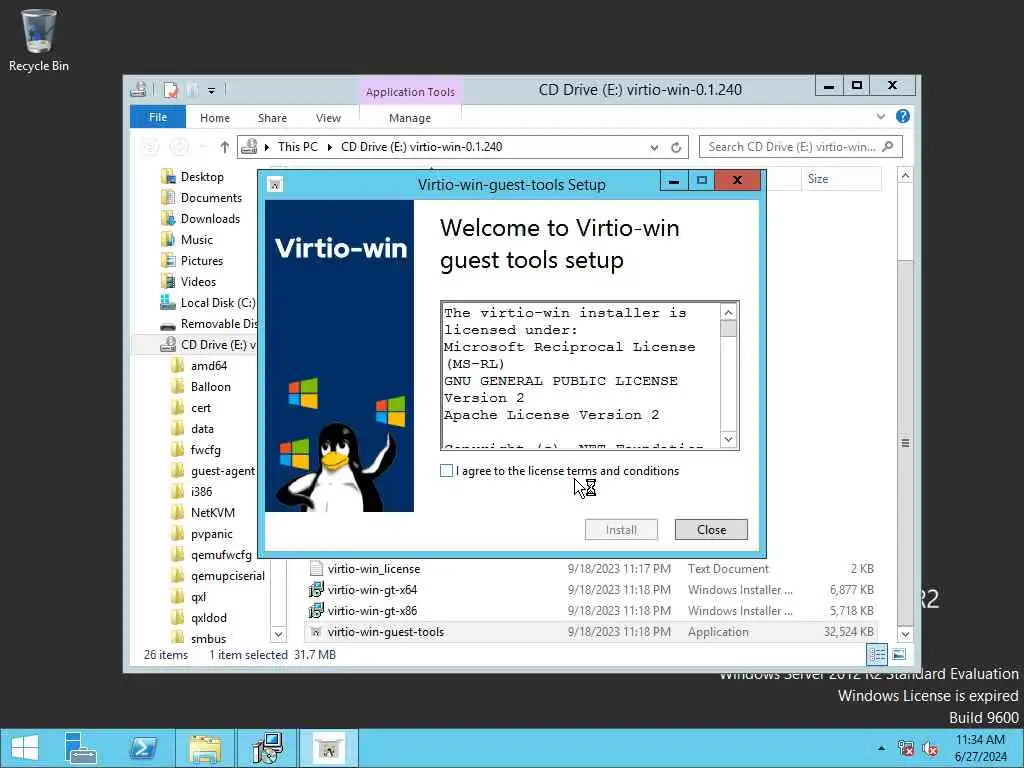Image resolution: width=1024 pixels, height=768 pixels.
Task: Switch to the Home ribbon tab
Action: tap(215, 118)
